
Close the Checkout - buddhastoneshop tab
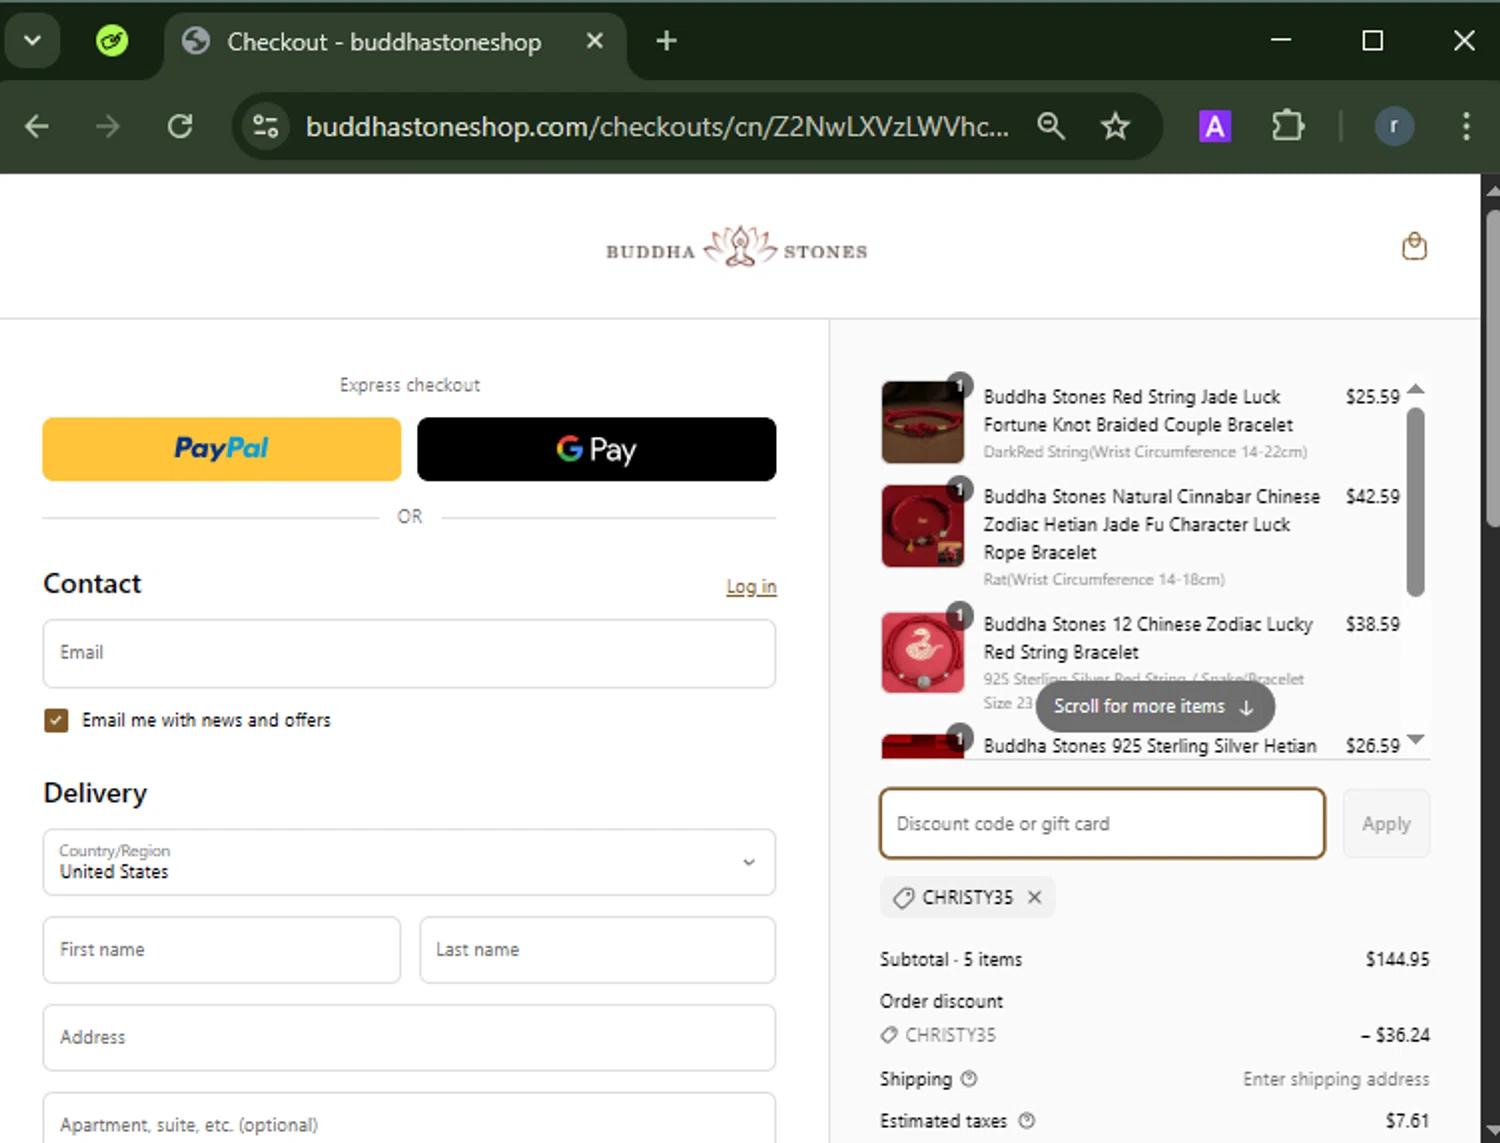(594, 41)
